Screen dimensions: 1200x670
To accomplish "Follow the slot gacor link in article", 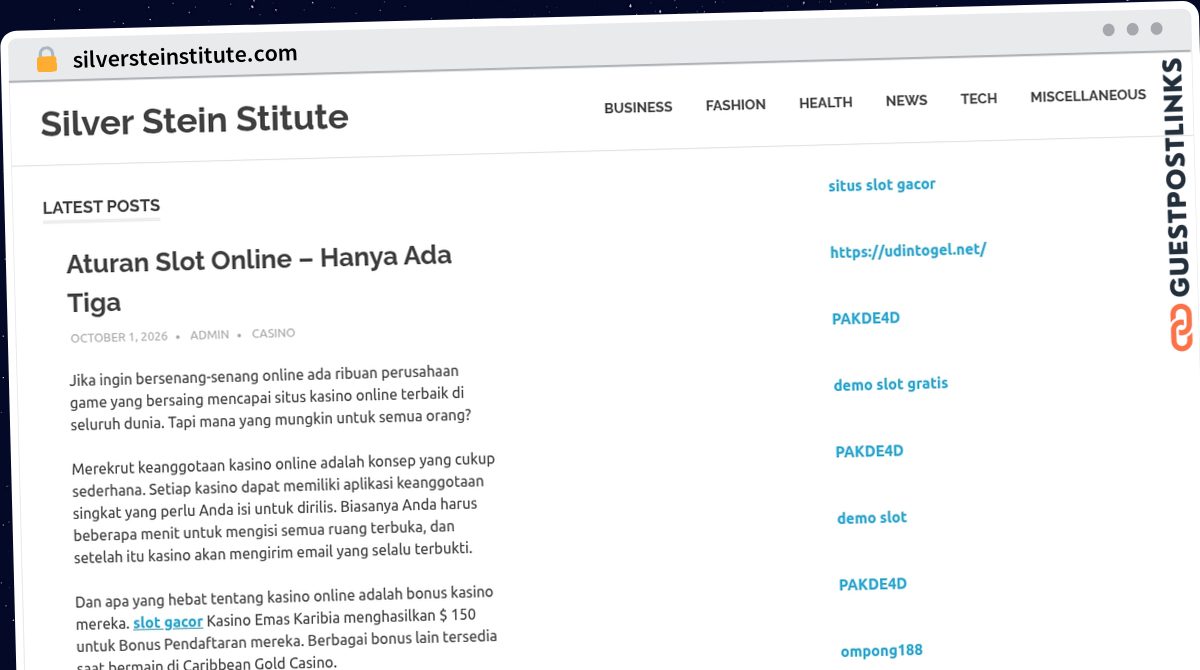I will pyautogui.click(x=168, y=622).
